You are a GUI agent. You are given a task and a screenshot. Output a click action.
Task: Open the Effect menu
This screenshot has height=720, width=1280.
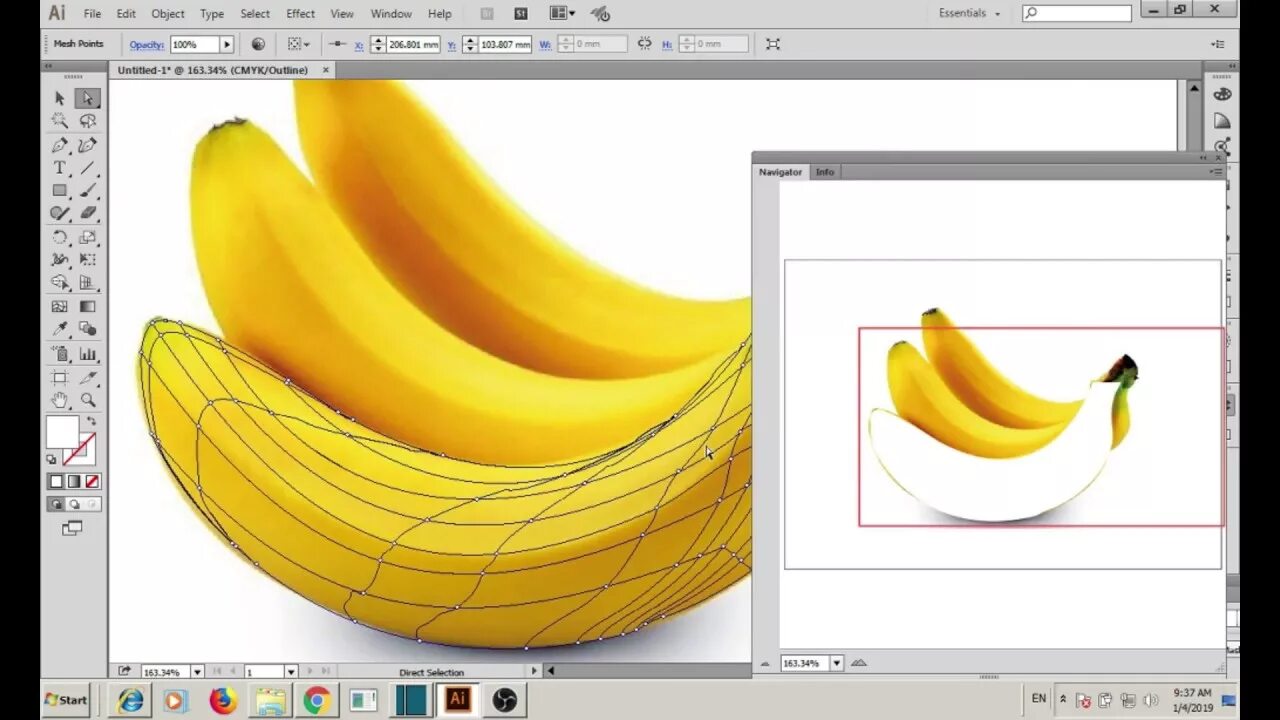point(300,14)
